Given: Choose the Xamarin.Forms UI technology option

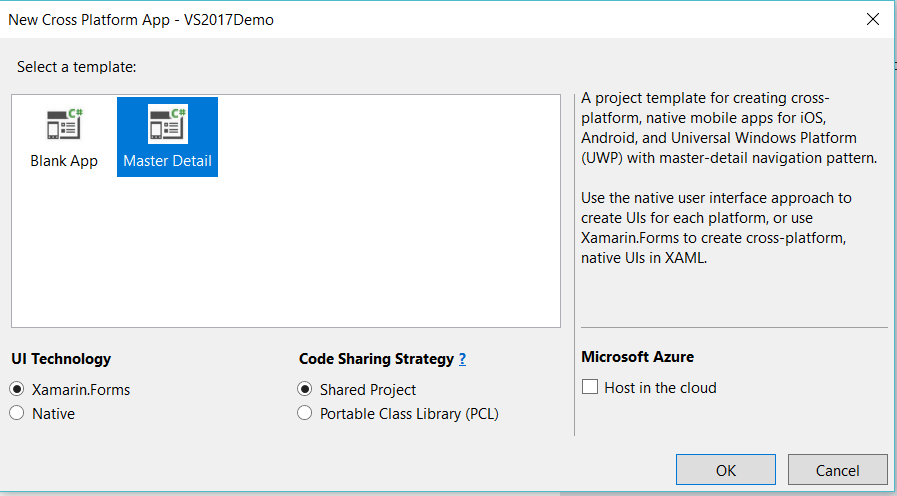Looking at the screenshot, I should tap(16, 390).
